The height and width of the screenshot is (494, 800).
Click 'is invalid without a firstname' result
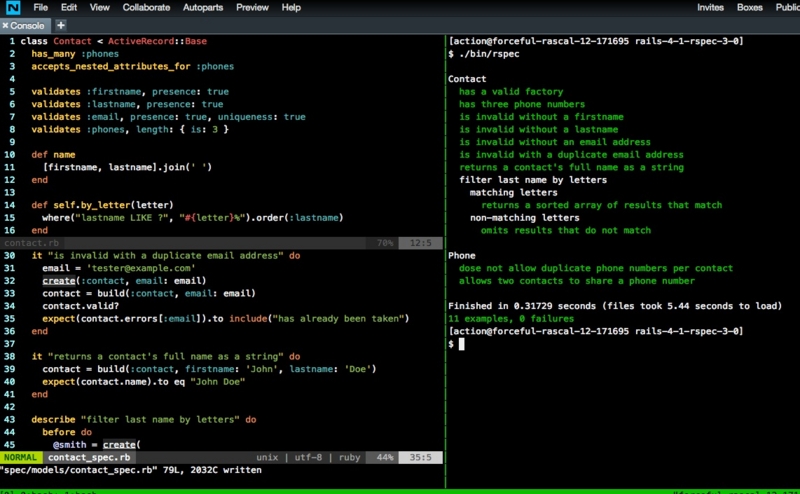(541, 117)
